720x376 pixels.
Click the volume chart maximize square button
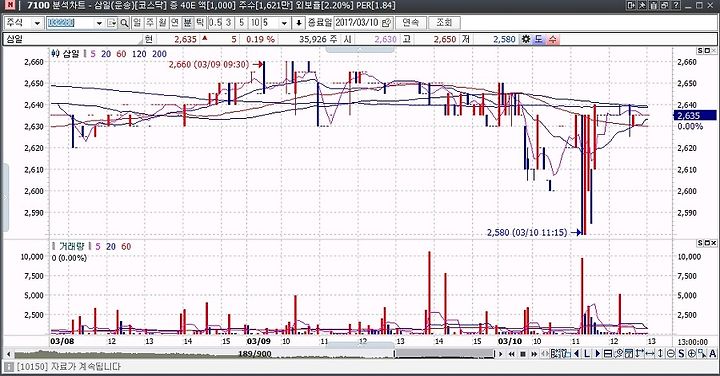click(x=707, y=243)
